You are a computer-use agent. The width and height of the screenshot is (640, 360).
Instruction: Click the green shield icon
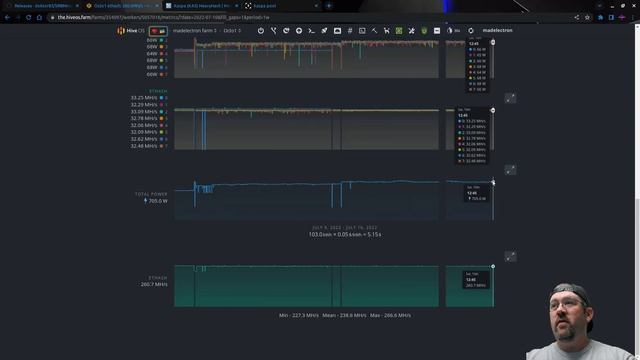pyautogui.click(x=424, y=31)
